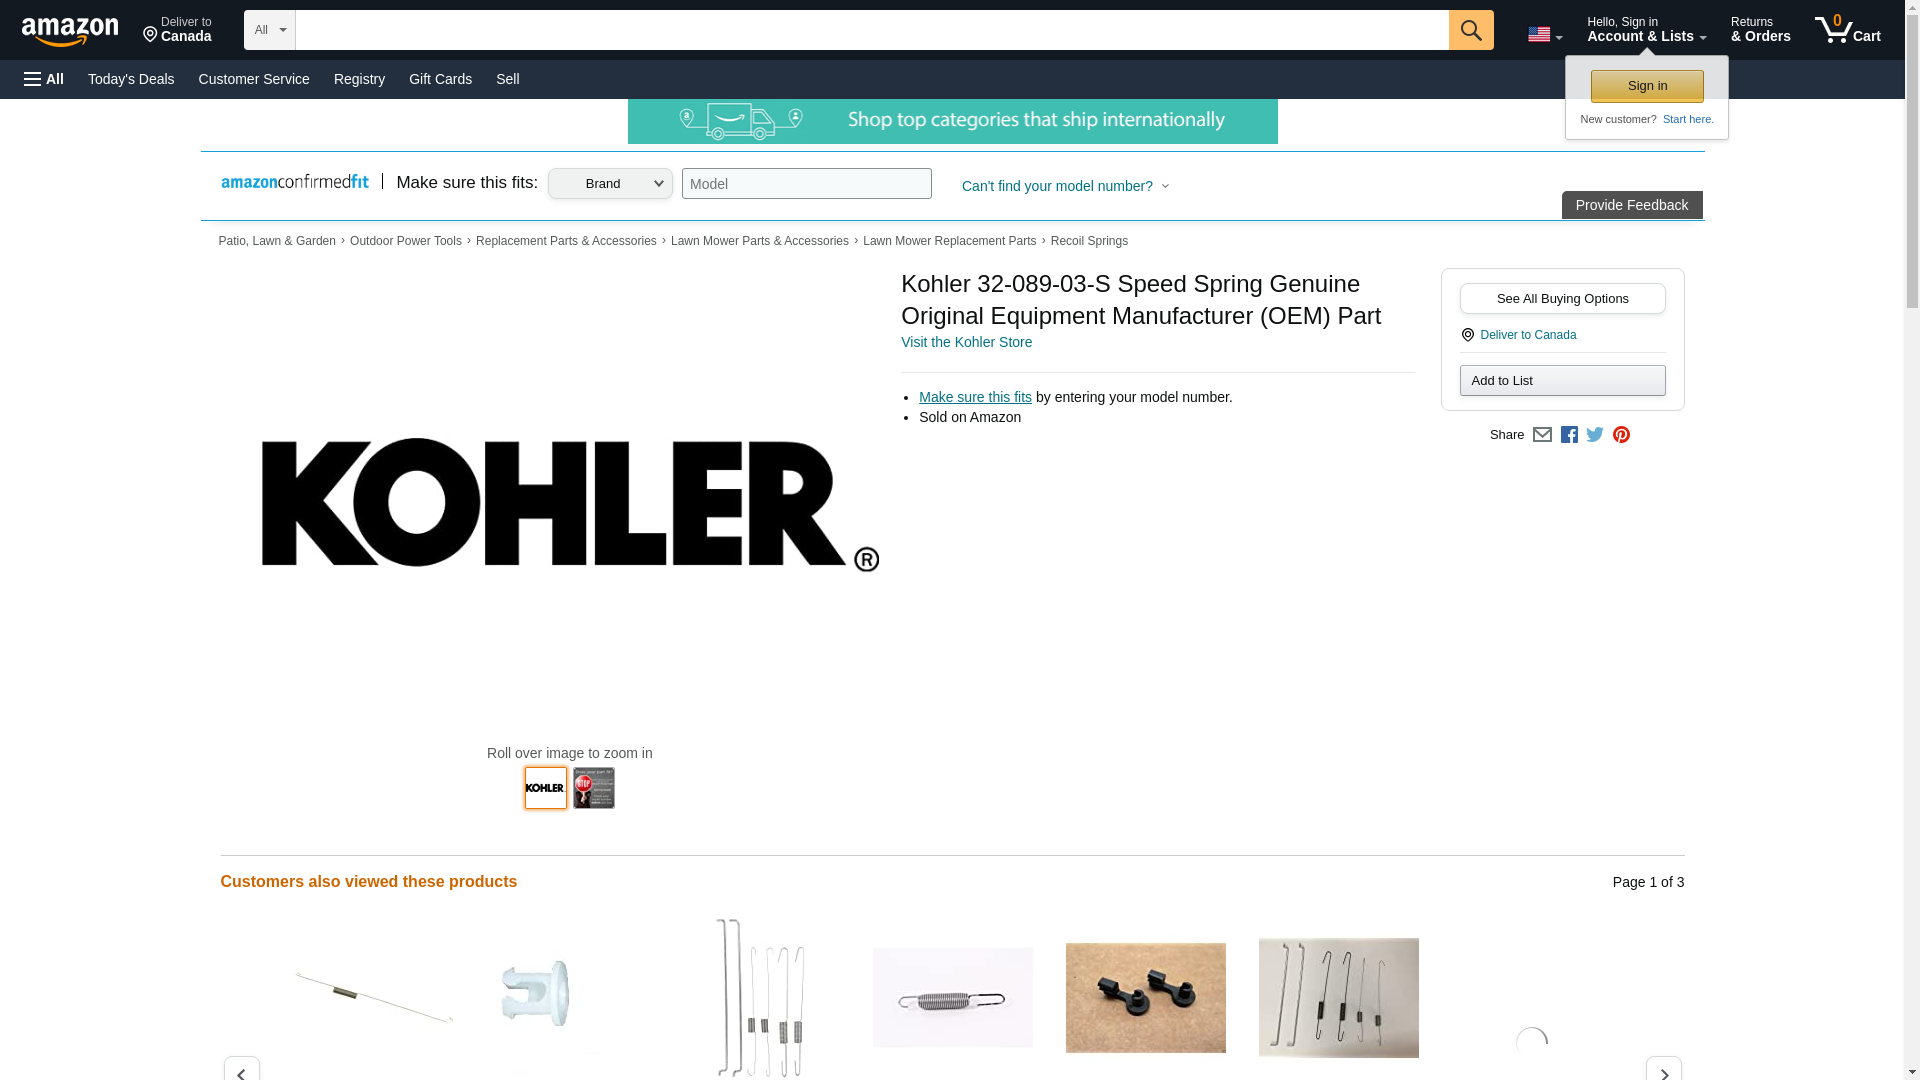Click See All Buying Options
This screenshot has height=1080, width=1920.
coord(1562,299)
